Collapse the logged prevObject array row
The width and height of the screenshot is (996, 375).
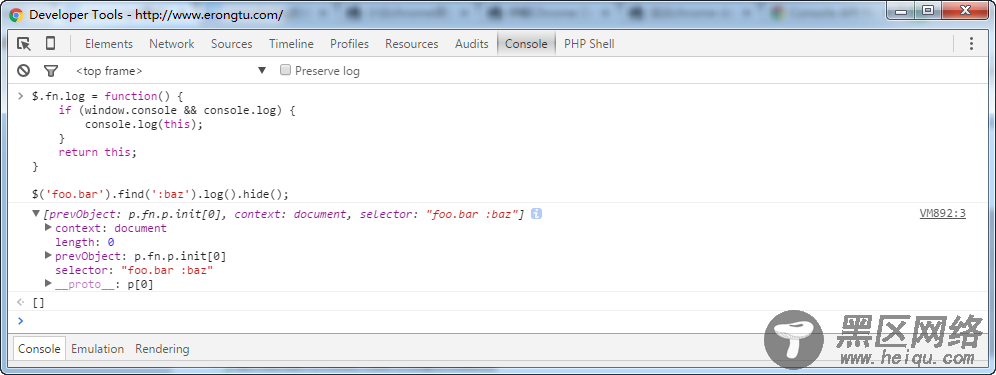[36, 214]
